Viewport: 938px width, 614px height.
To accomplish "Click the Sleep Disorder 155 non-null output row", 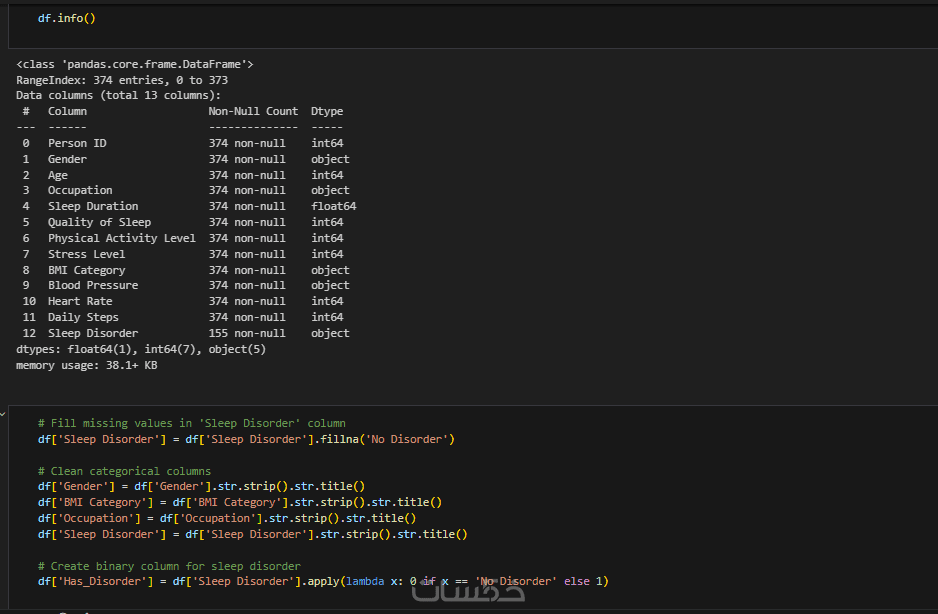I will tap(185, 333).
